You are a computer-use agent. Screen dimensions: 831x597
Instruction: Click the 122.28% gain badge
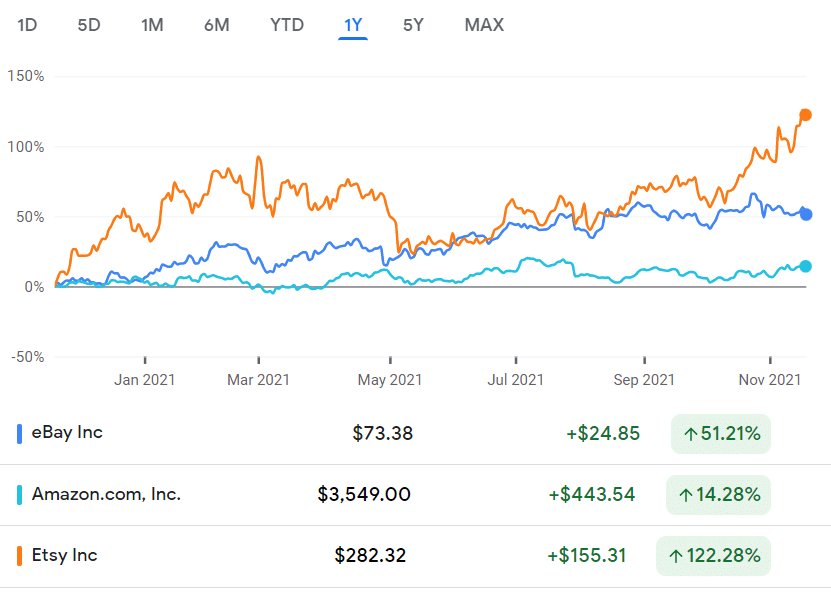point(713,556)
